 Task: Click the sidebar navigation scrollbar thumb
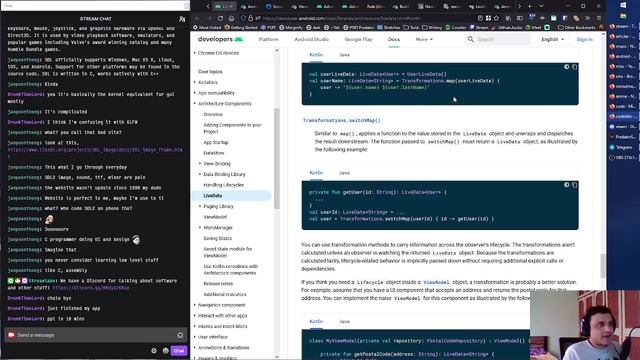[277, 158]
